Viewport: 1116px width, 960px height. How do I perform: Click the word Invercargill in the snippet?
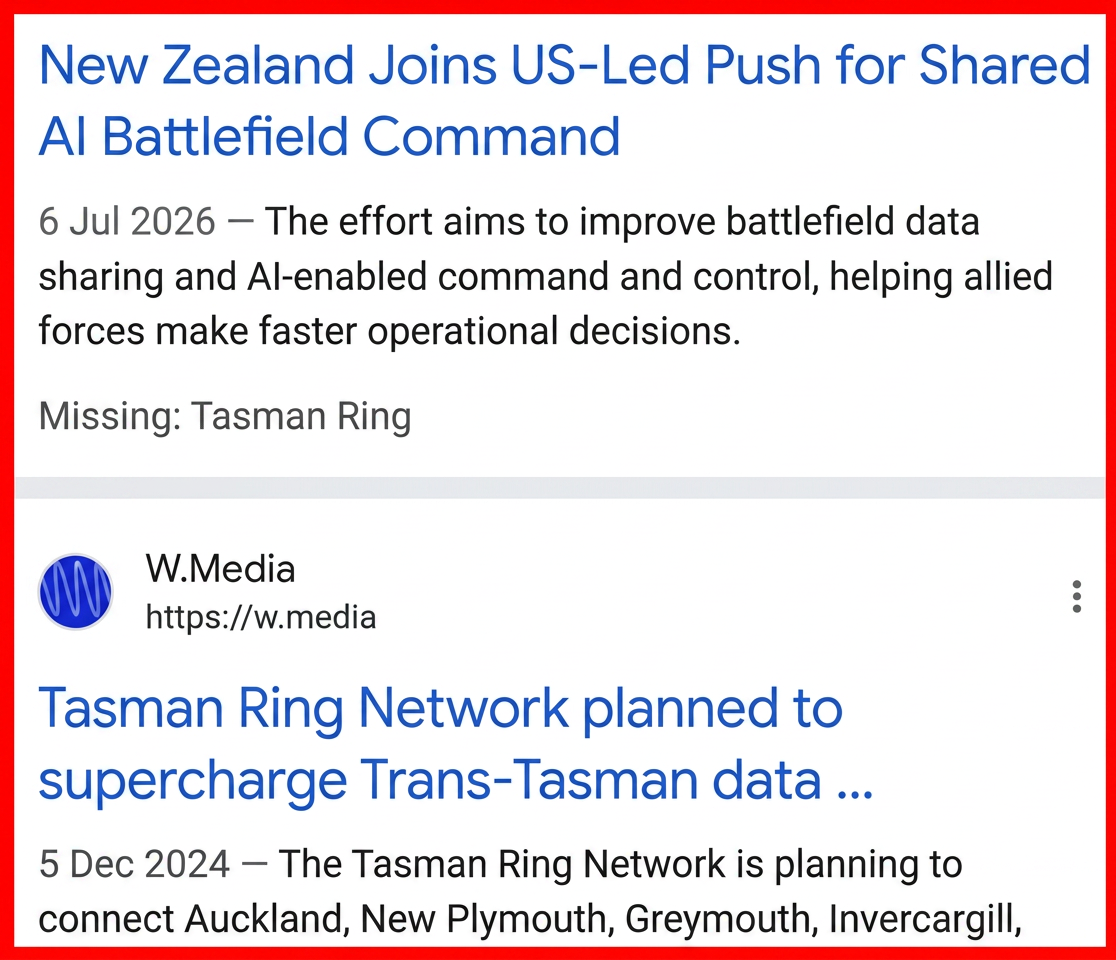925,919
